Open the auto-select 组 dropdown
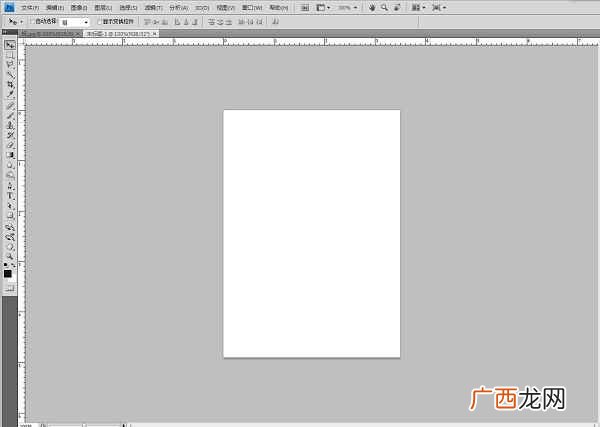This screenshot has width=600, height=427. 74,22
